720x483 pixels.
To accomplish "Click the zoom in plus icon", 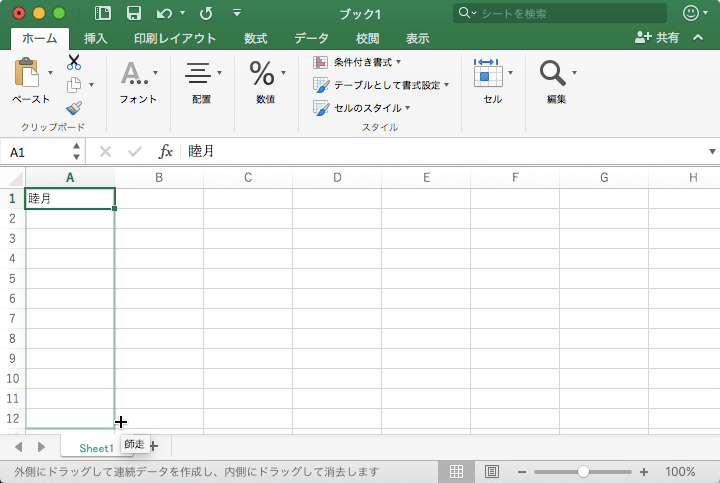I will coord(644,472).
